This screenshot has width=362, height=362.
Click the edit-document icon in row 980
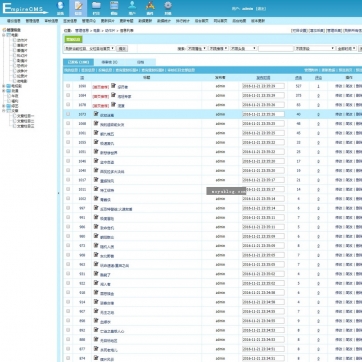[96, 236]
